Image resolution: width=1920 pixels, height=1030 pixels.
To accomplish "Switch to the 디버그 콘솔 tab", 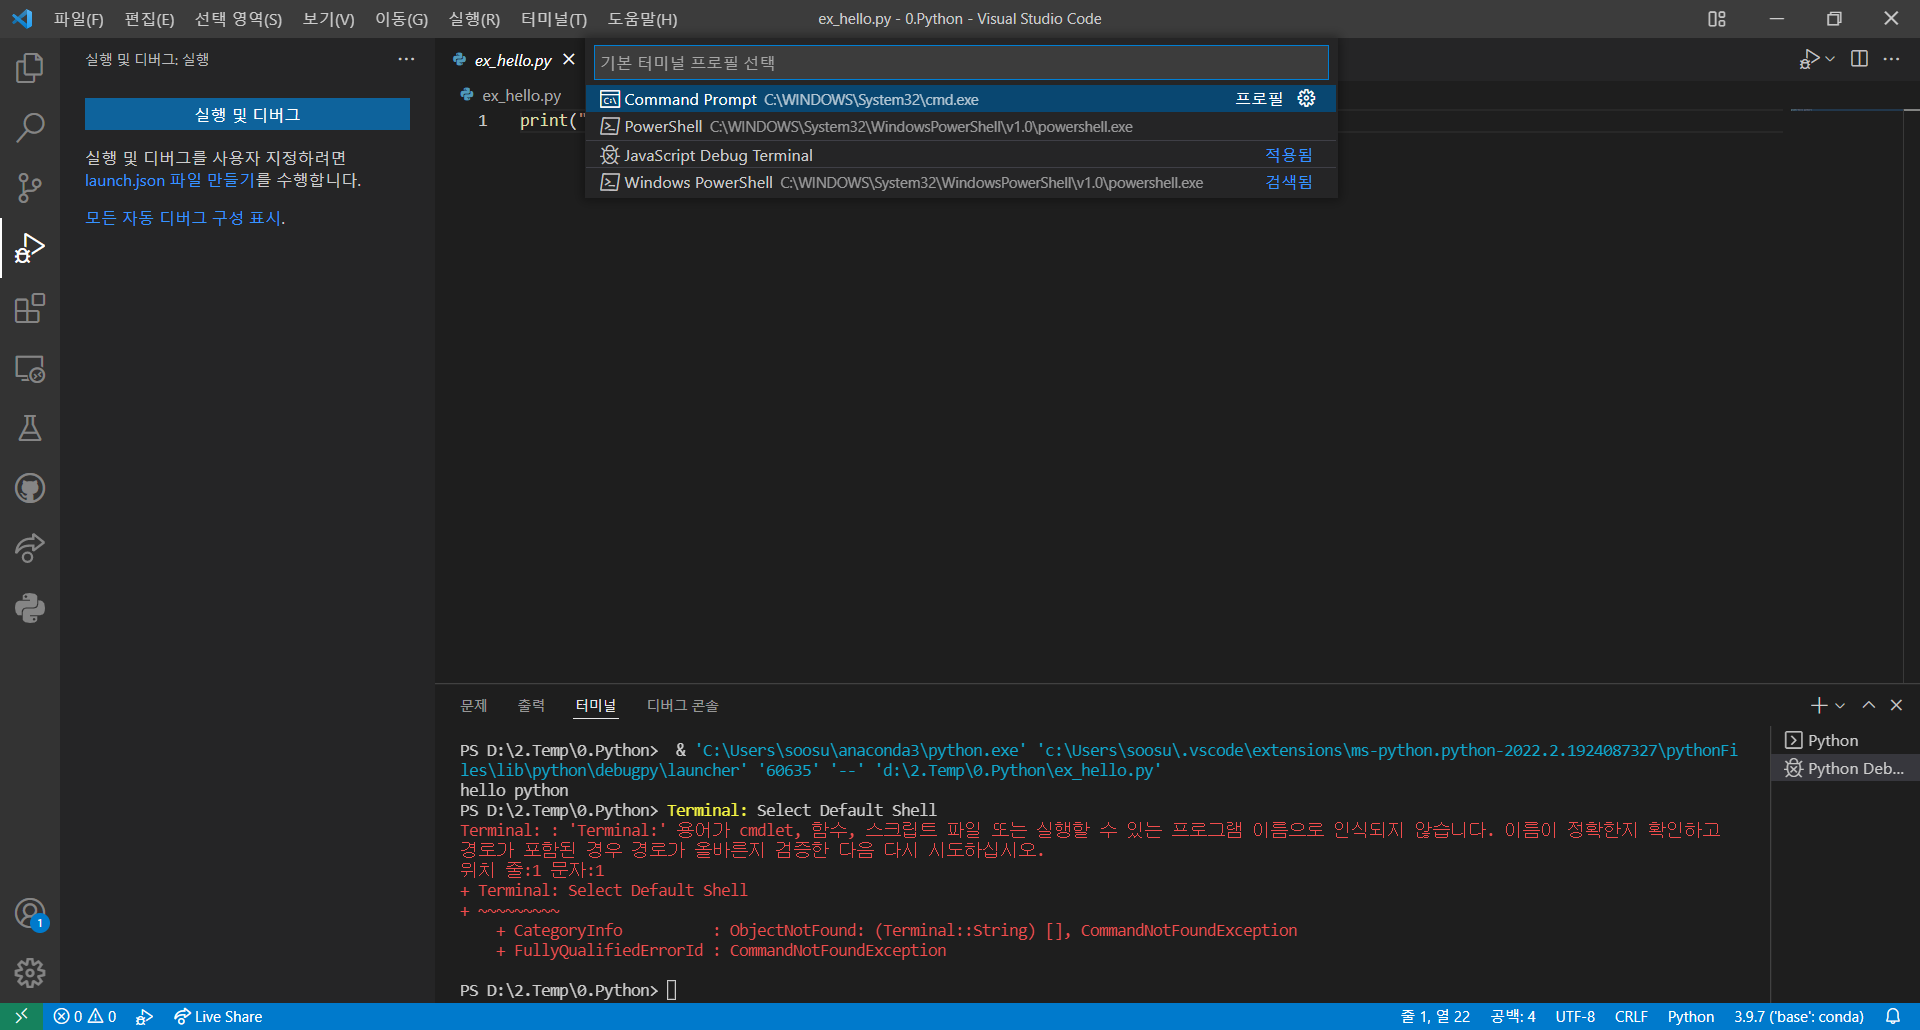I will point(683,705).
